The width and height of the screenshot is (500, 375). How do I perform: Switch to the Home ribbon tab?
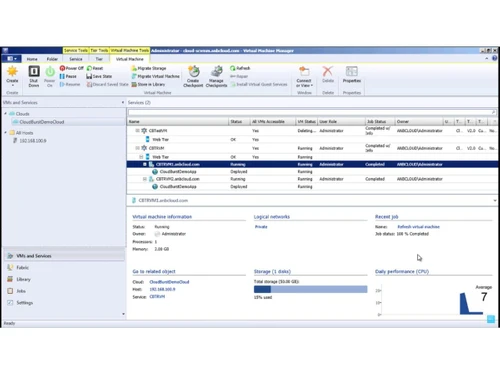tap(32, 59)
